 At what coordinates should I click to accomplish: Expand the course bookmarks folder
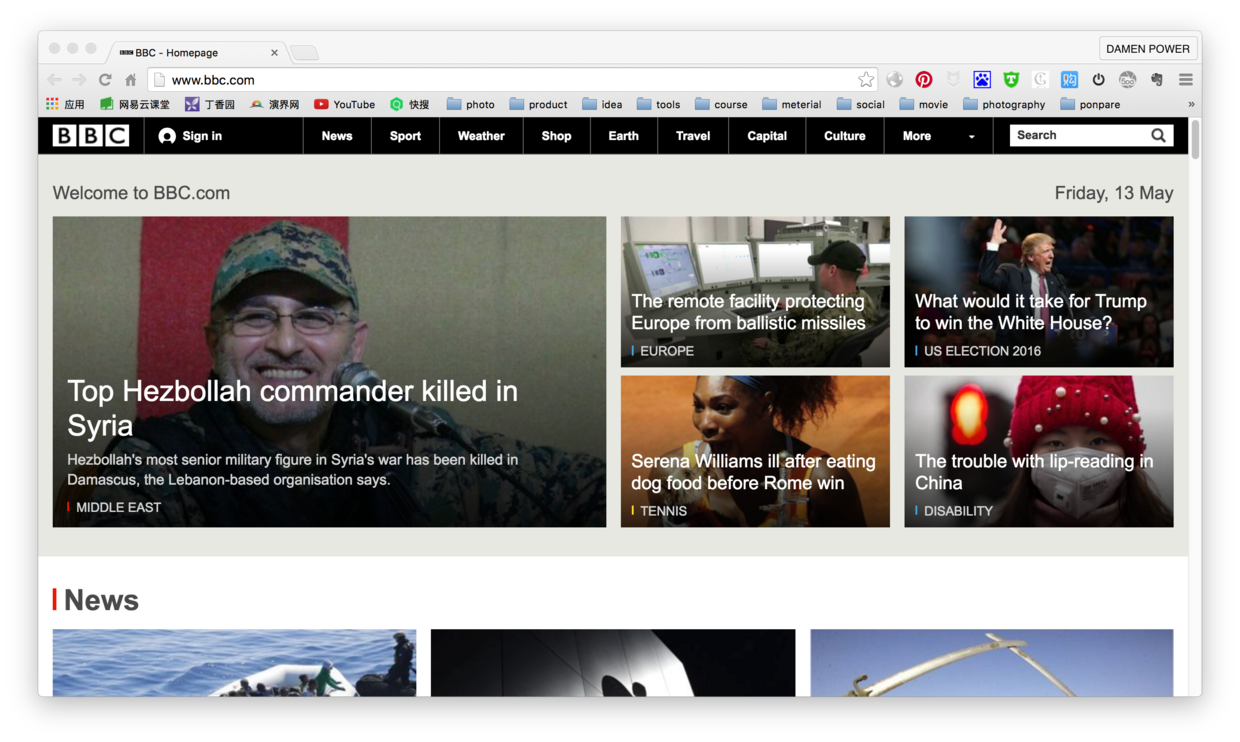coord(721,104)
